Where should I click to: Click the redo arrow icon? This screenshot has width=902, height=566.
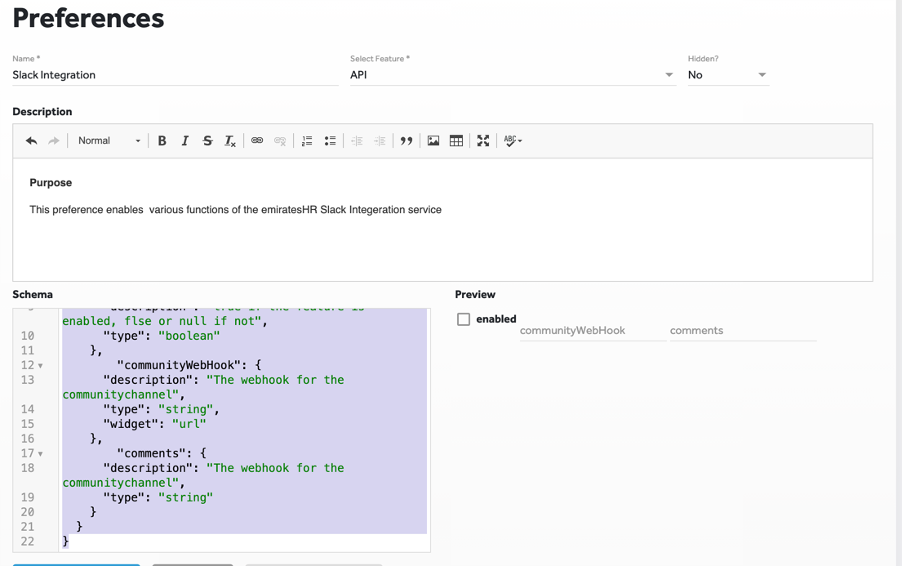53,141
